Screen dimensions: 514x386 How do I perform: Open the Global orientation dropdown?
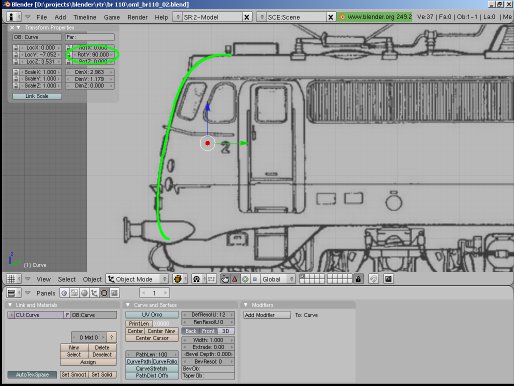pos(278,279)
